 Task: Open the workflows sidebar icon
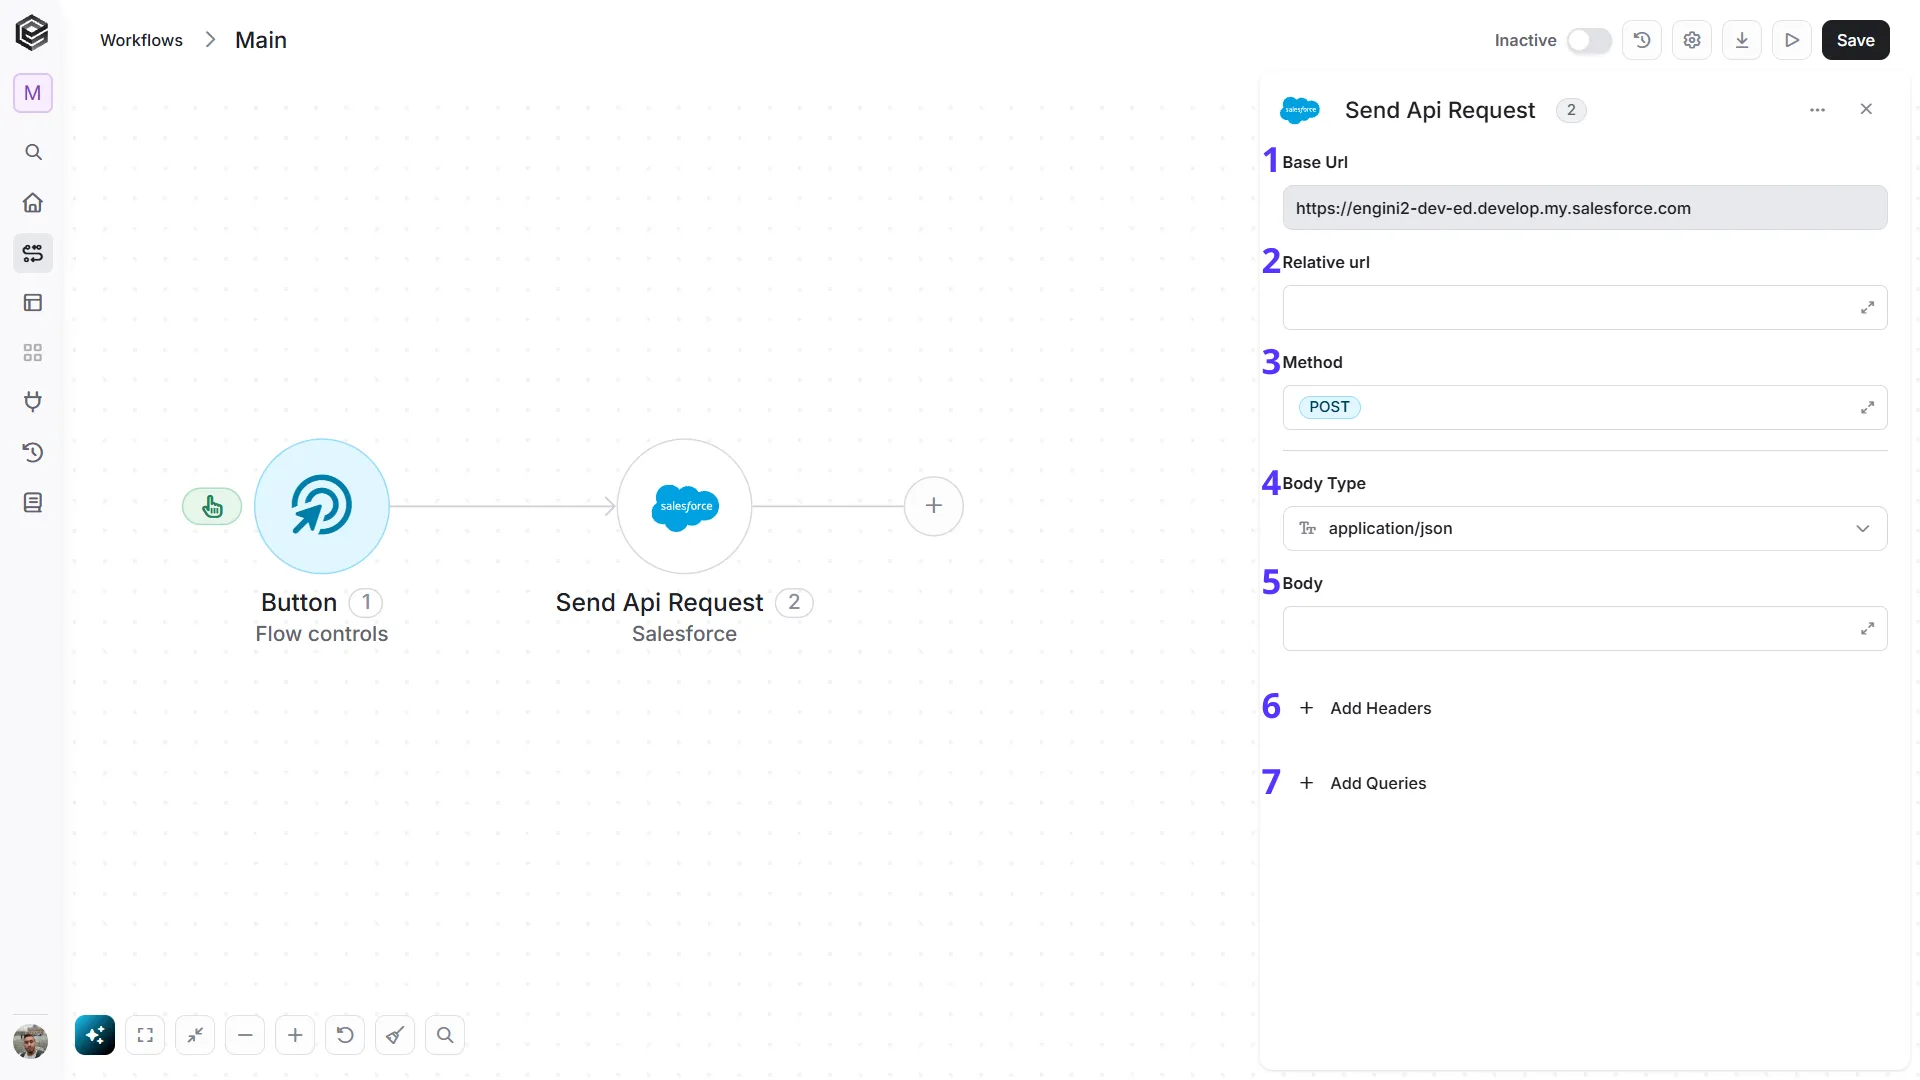pos(33,253)
